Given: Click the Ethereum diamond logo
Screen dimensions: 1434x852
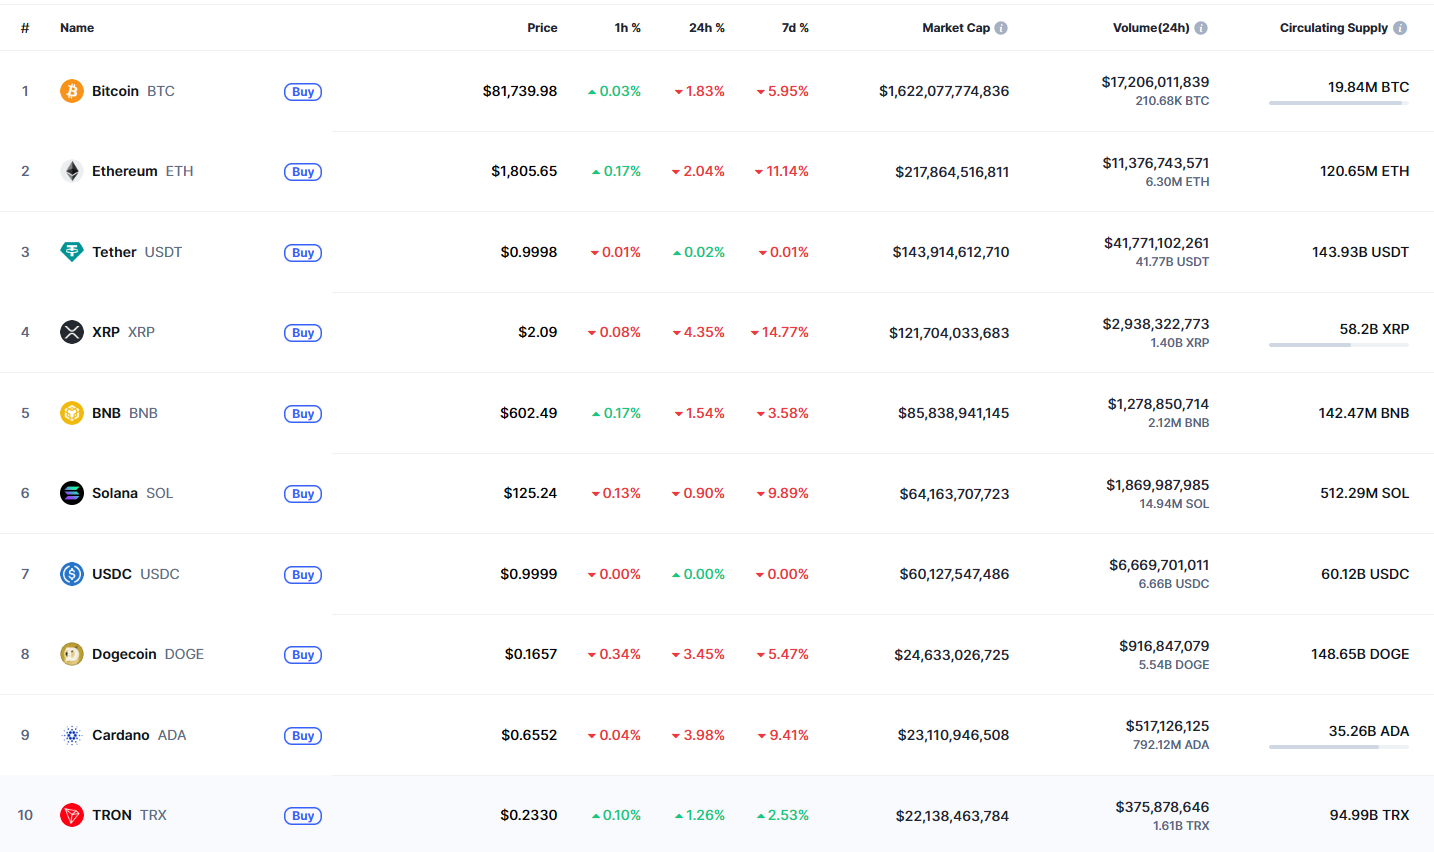Looking at the screenshot, I should click(x=72, y=171).
